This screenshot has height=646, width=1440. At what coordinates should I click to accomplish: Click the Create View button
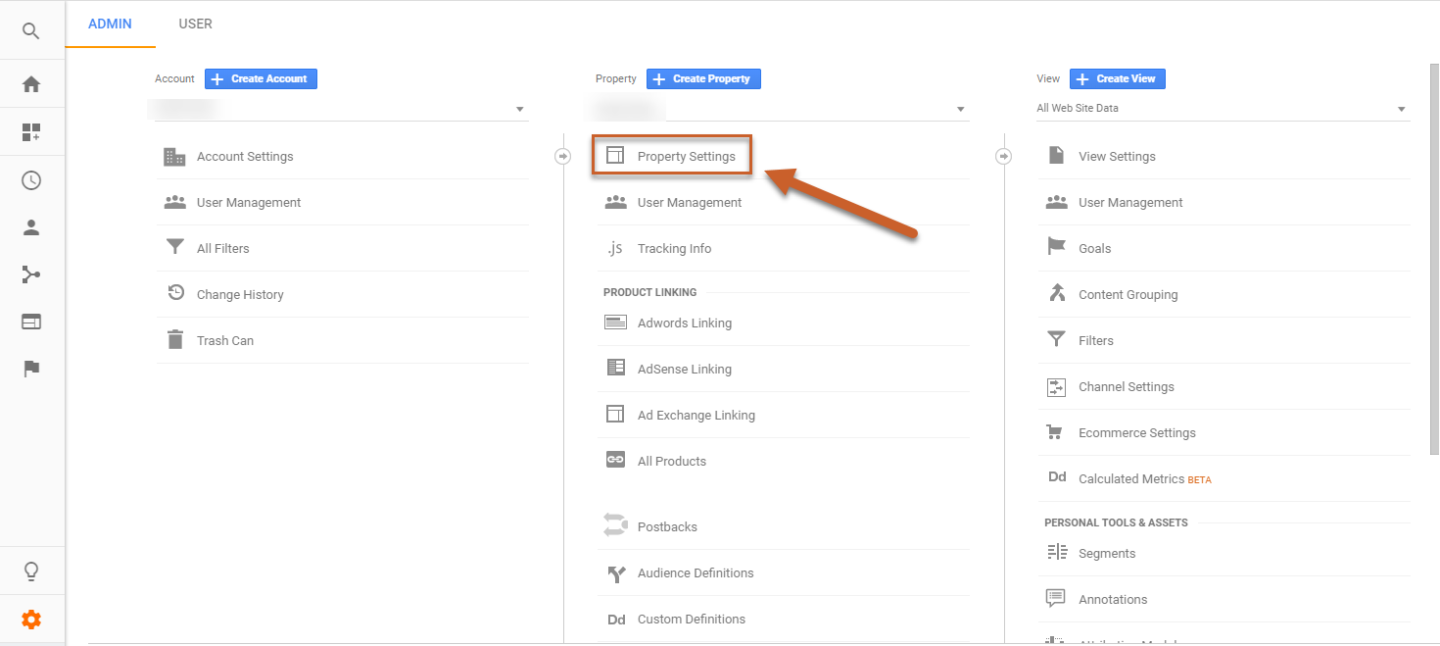[x=1117, y=79]
